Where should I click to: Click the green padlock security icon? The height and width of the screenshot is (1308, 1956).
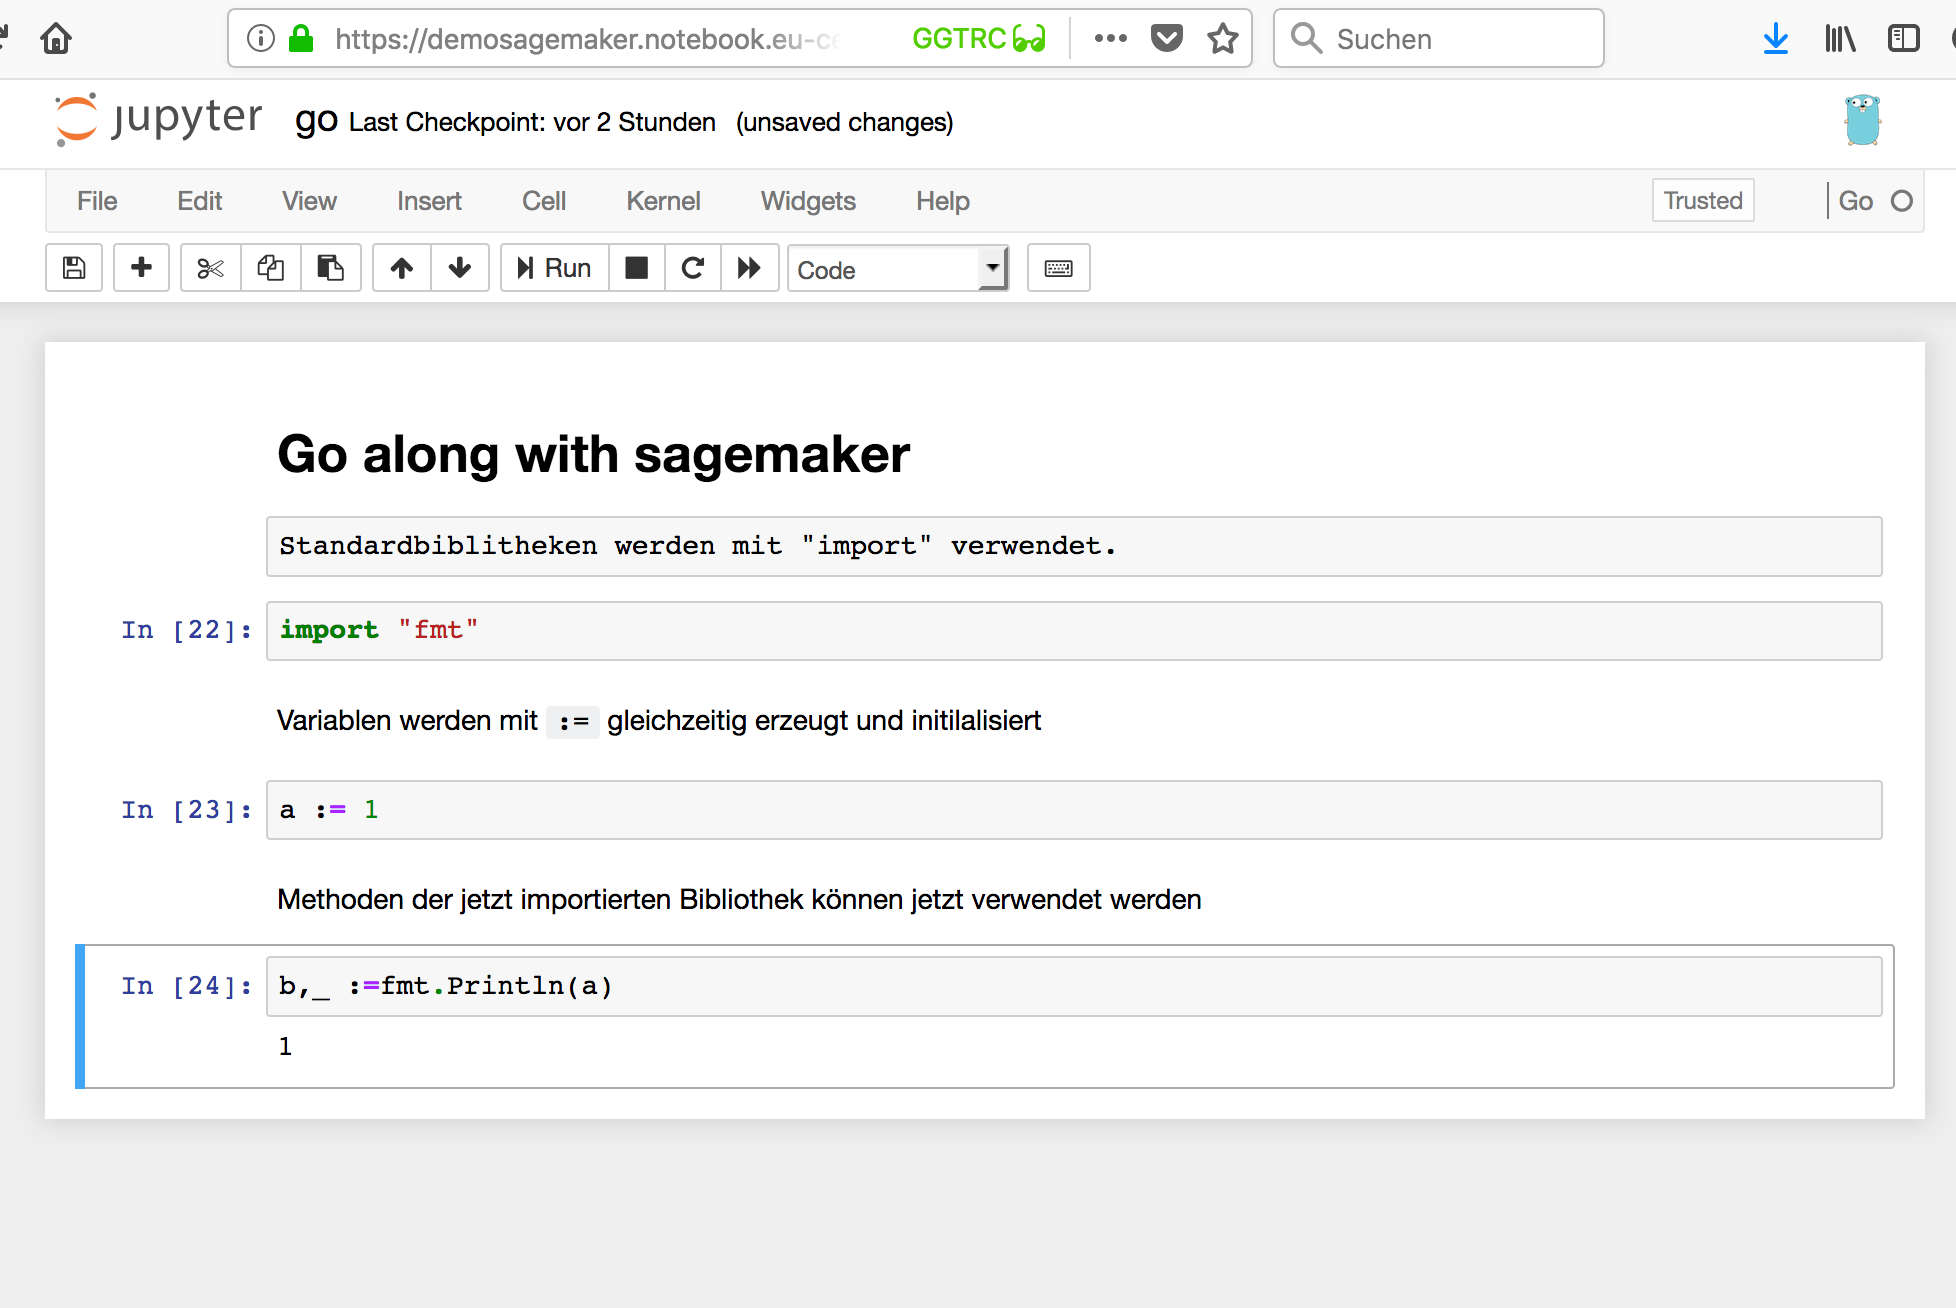(x=301, y=39)
